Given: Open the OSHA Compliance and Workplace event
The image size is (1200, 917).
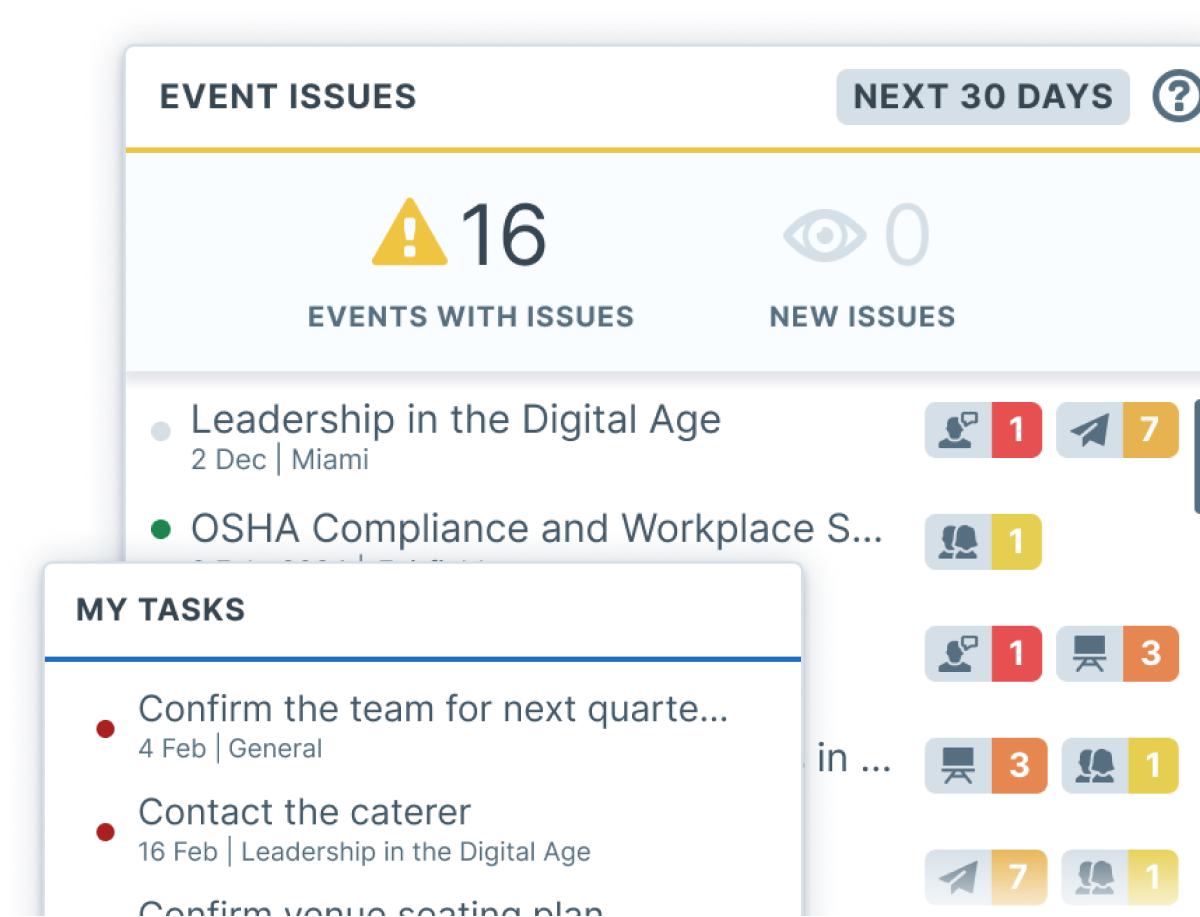Looking at the screenshot, I should point(536,528).
